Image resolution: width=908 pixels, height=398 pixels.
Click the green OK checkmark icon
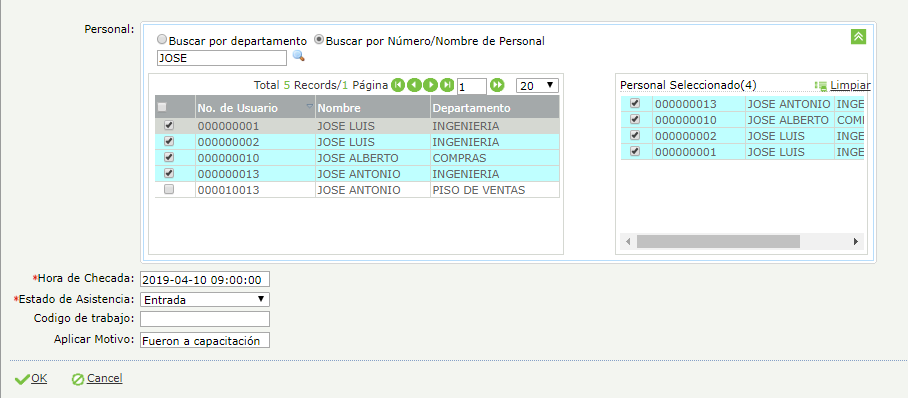pos(22,379)
